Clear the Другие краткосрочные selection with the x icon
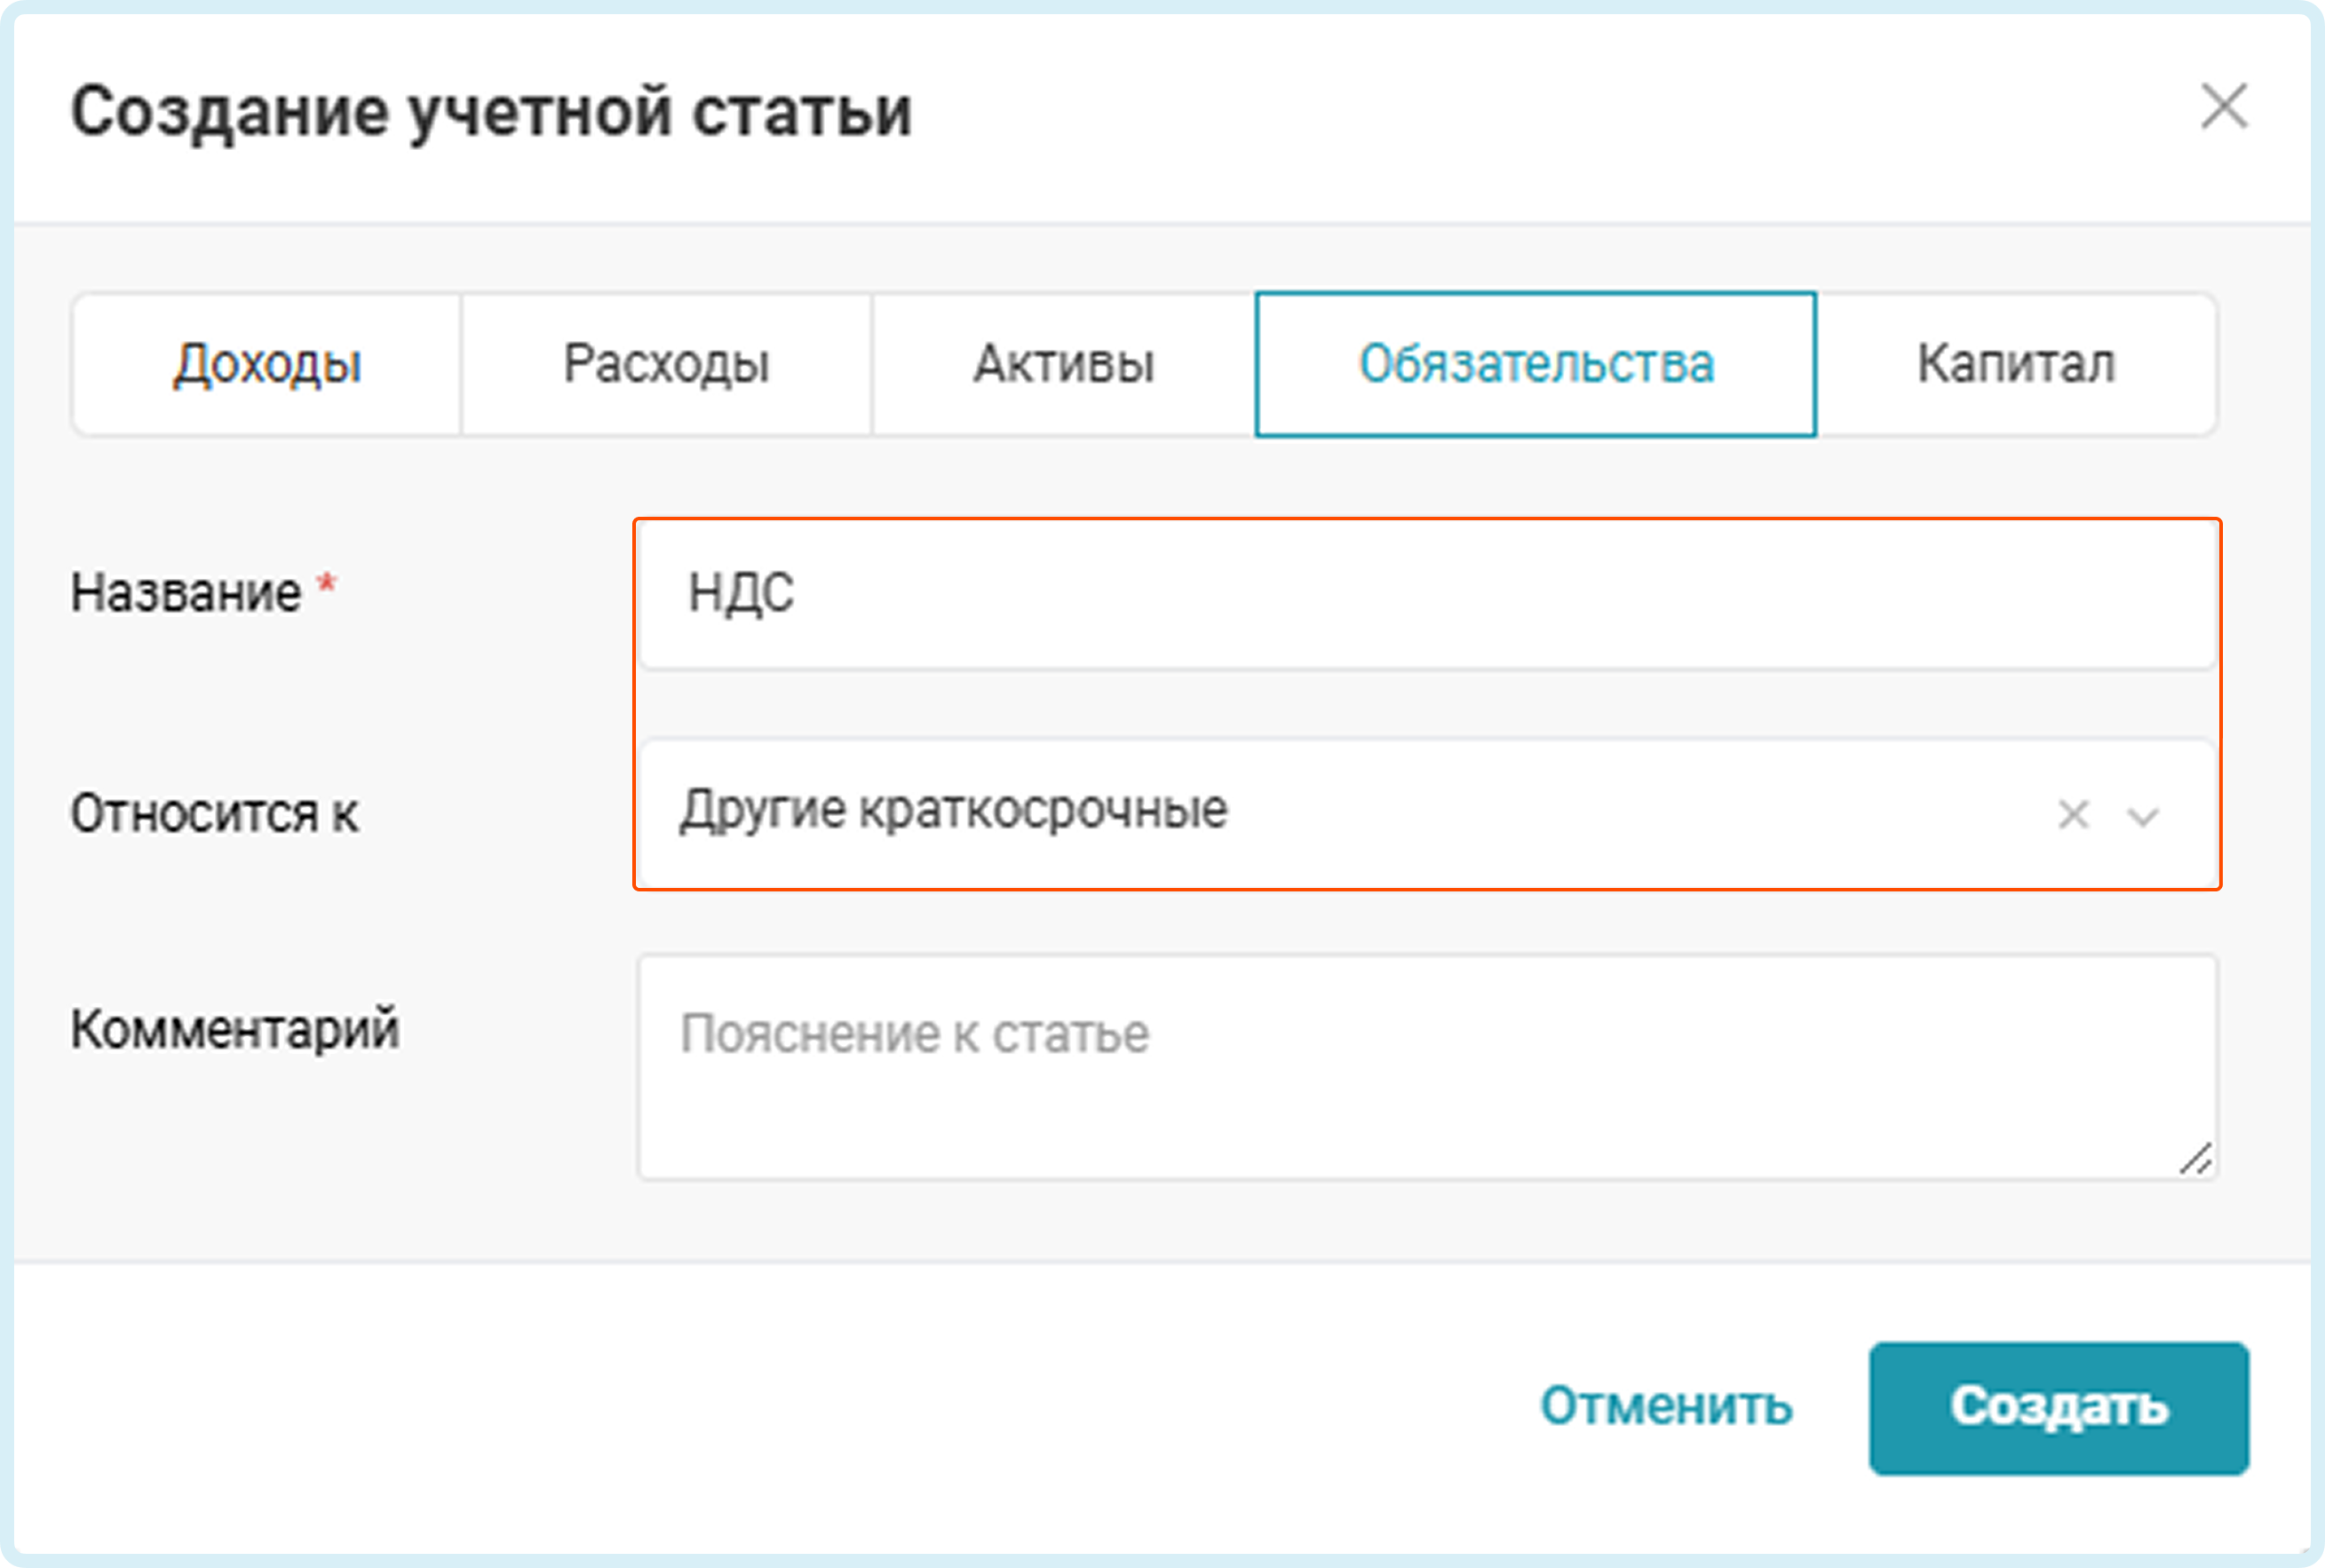Image resolution: width=2325 pixels, height=1568 pixels. (x=2074, y=815)
